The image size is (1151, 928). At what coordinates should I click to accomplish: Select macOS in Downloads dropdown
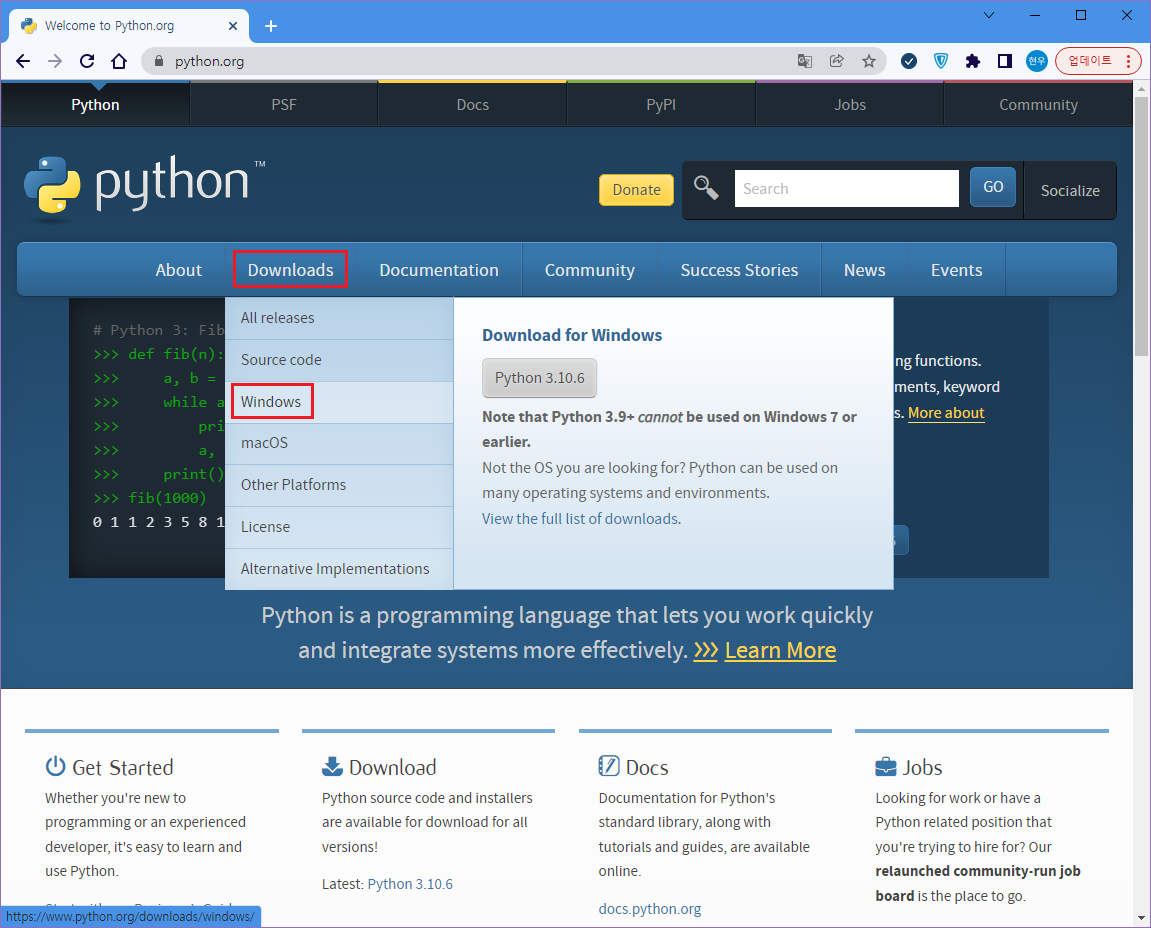tap(339, 443)
